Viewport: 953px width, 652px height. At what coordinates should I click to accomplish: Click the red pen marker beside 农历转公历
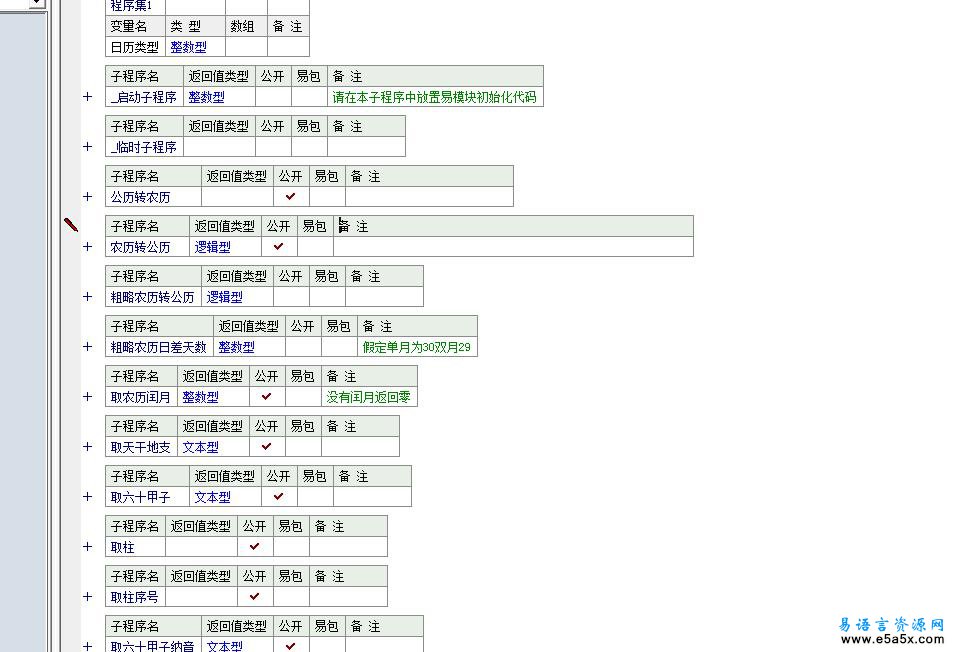point(71,225)
